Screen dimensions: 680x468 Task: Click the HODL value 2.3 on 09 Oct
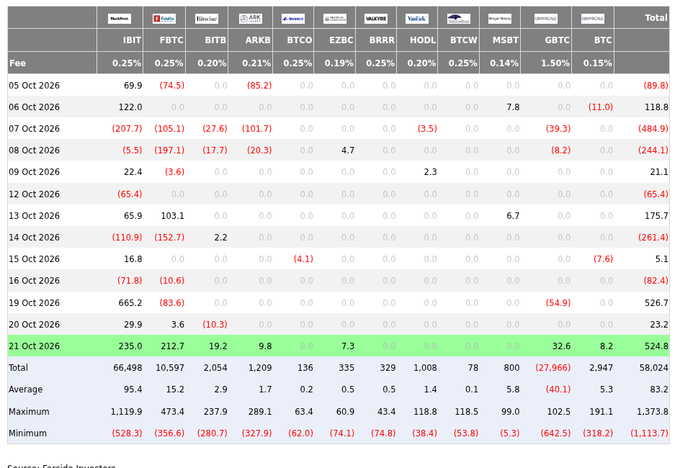(430, 172)
